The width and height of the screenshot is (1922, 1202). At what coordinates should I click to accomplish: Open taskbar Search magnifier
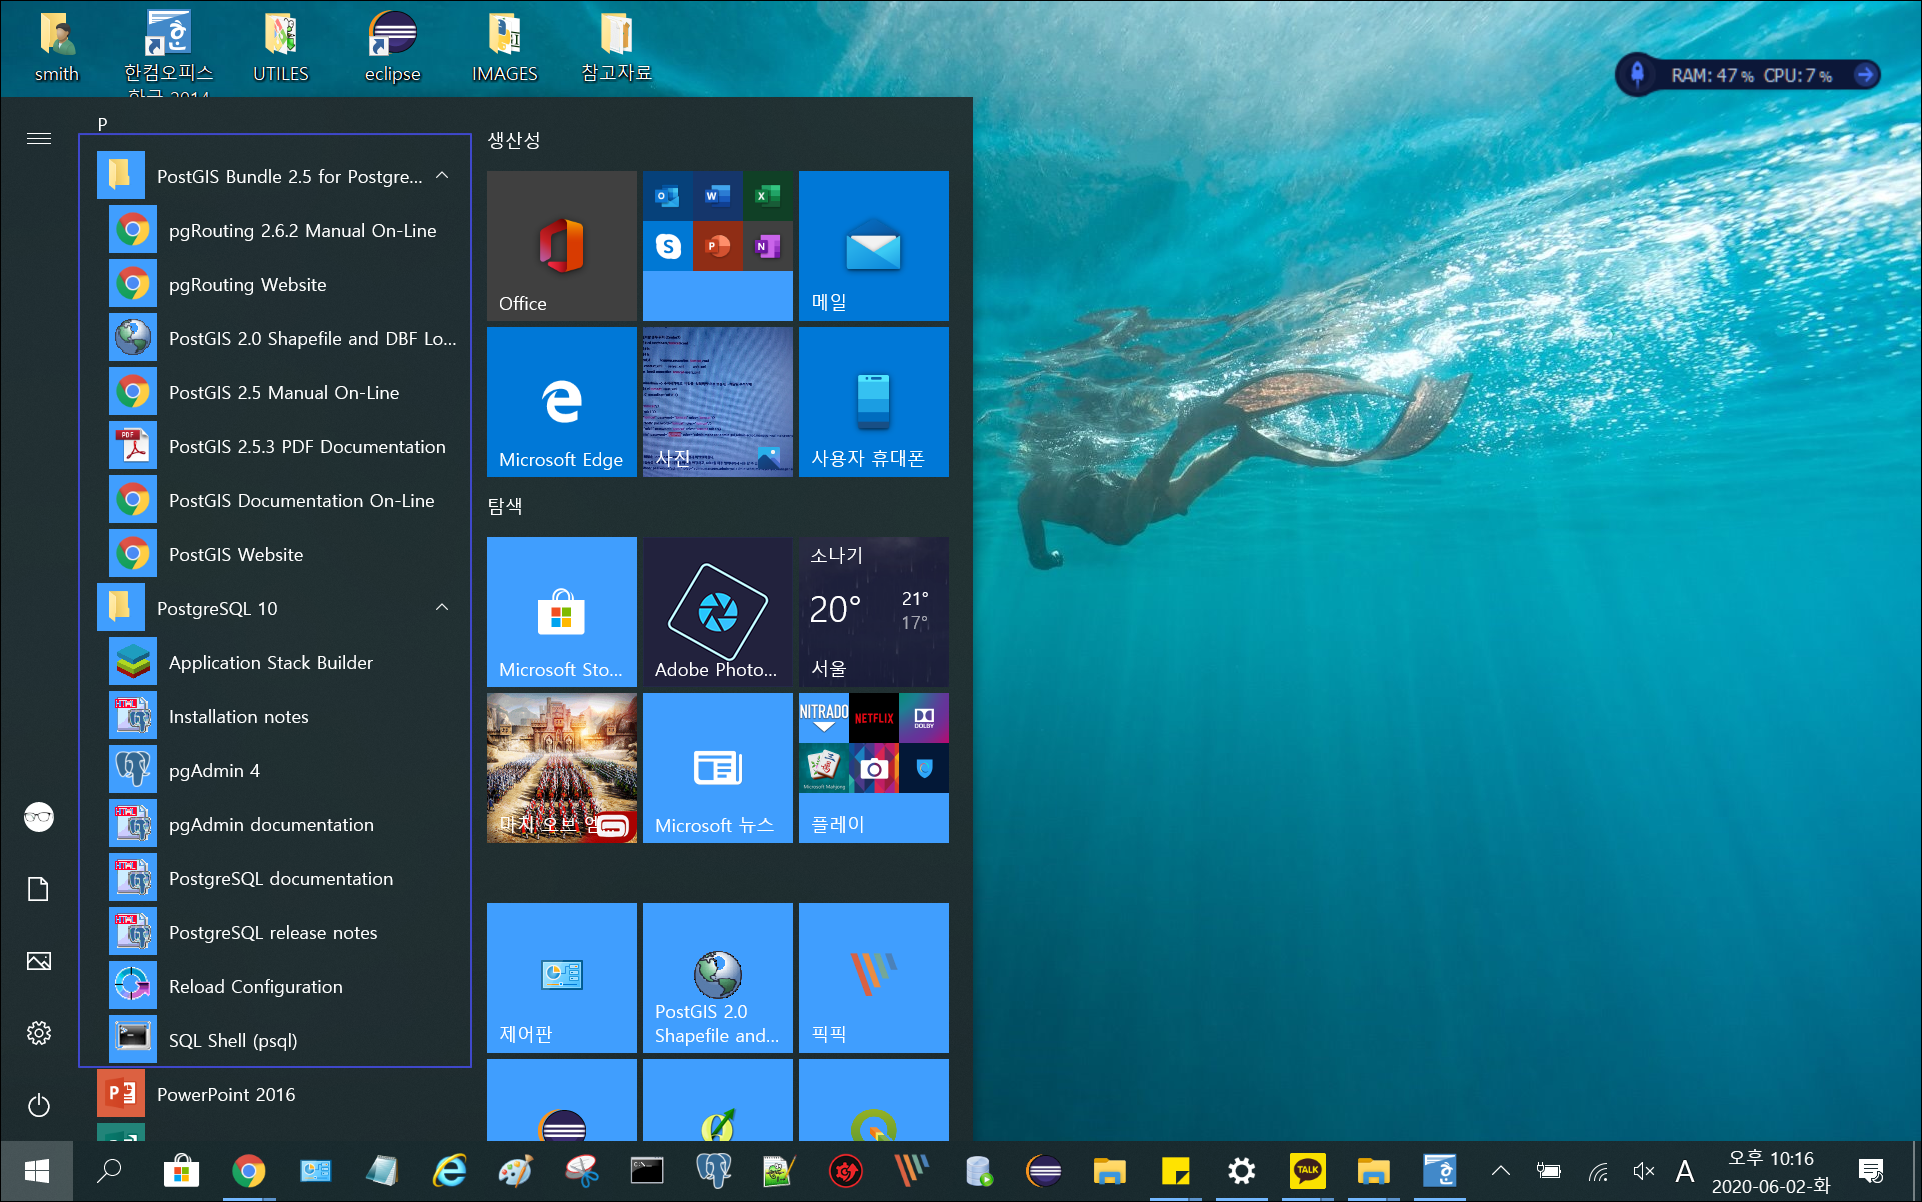(x=109, y=1171)
